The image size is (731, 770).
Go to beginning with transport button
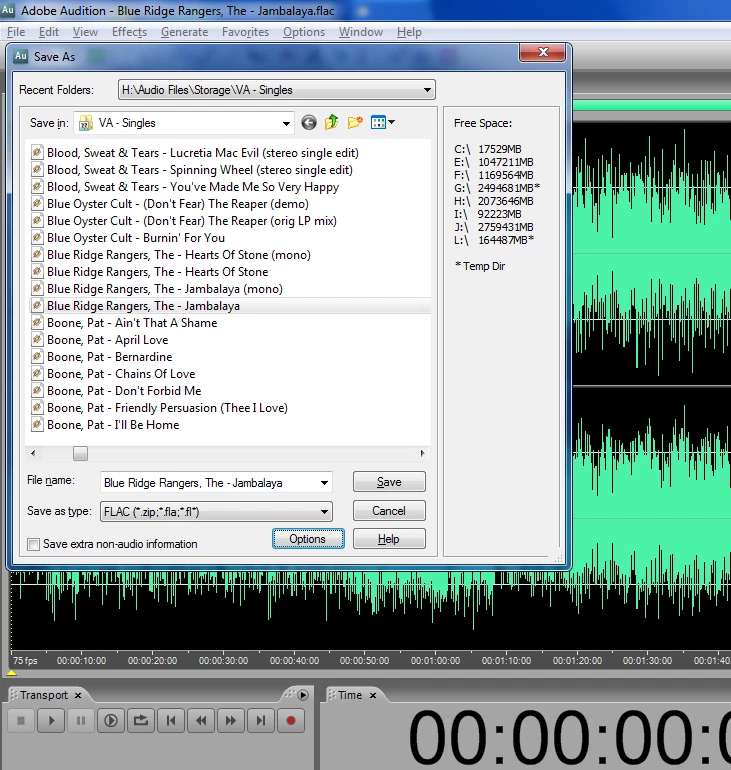171,720
